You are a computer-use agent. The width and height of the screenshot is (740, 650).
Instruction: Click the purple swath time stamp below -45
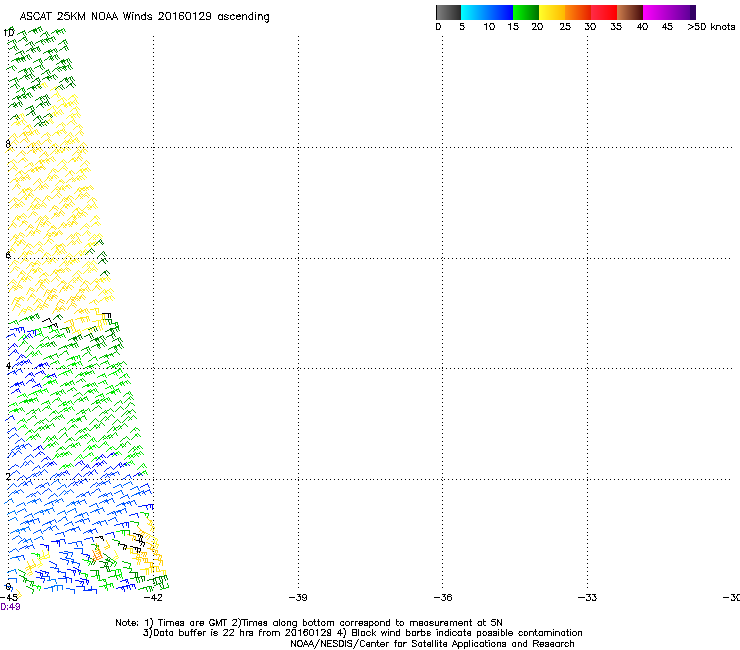[x=10, y=607]
